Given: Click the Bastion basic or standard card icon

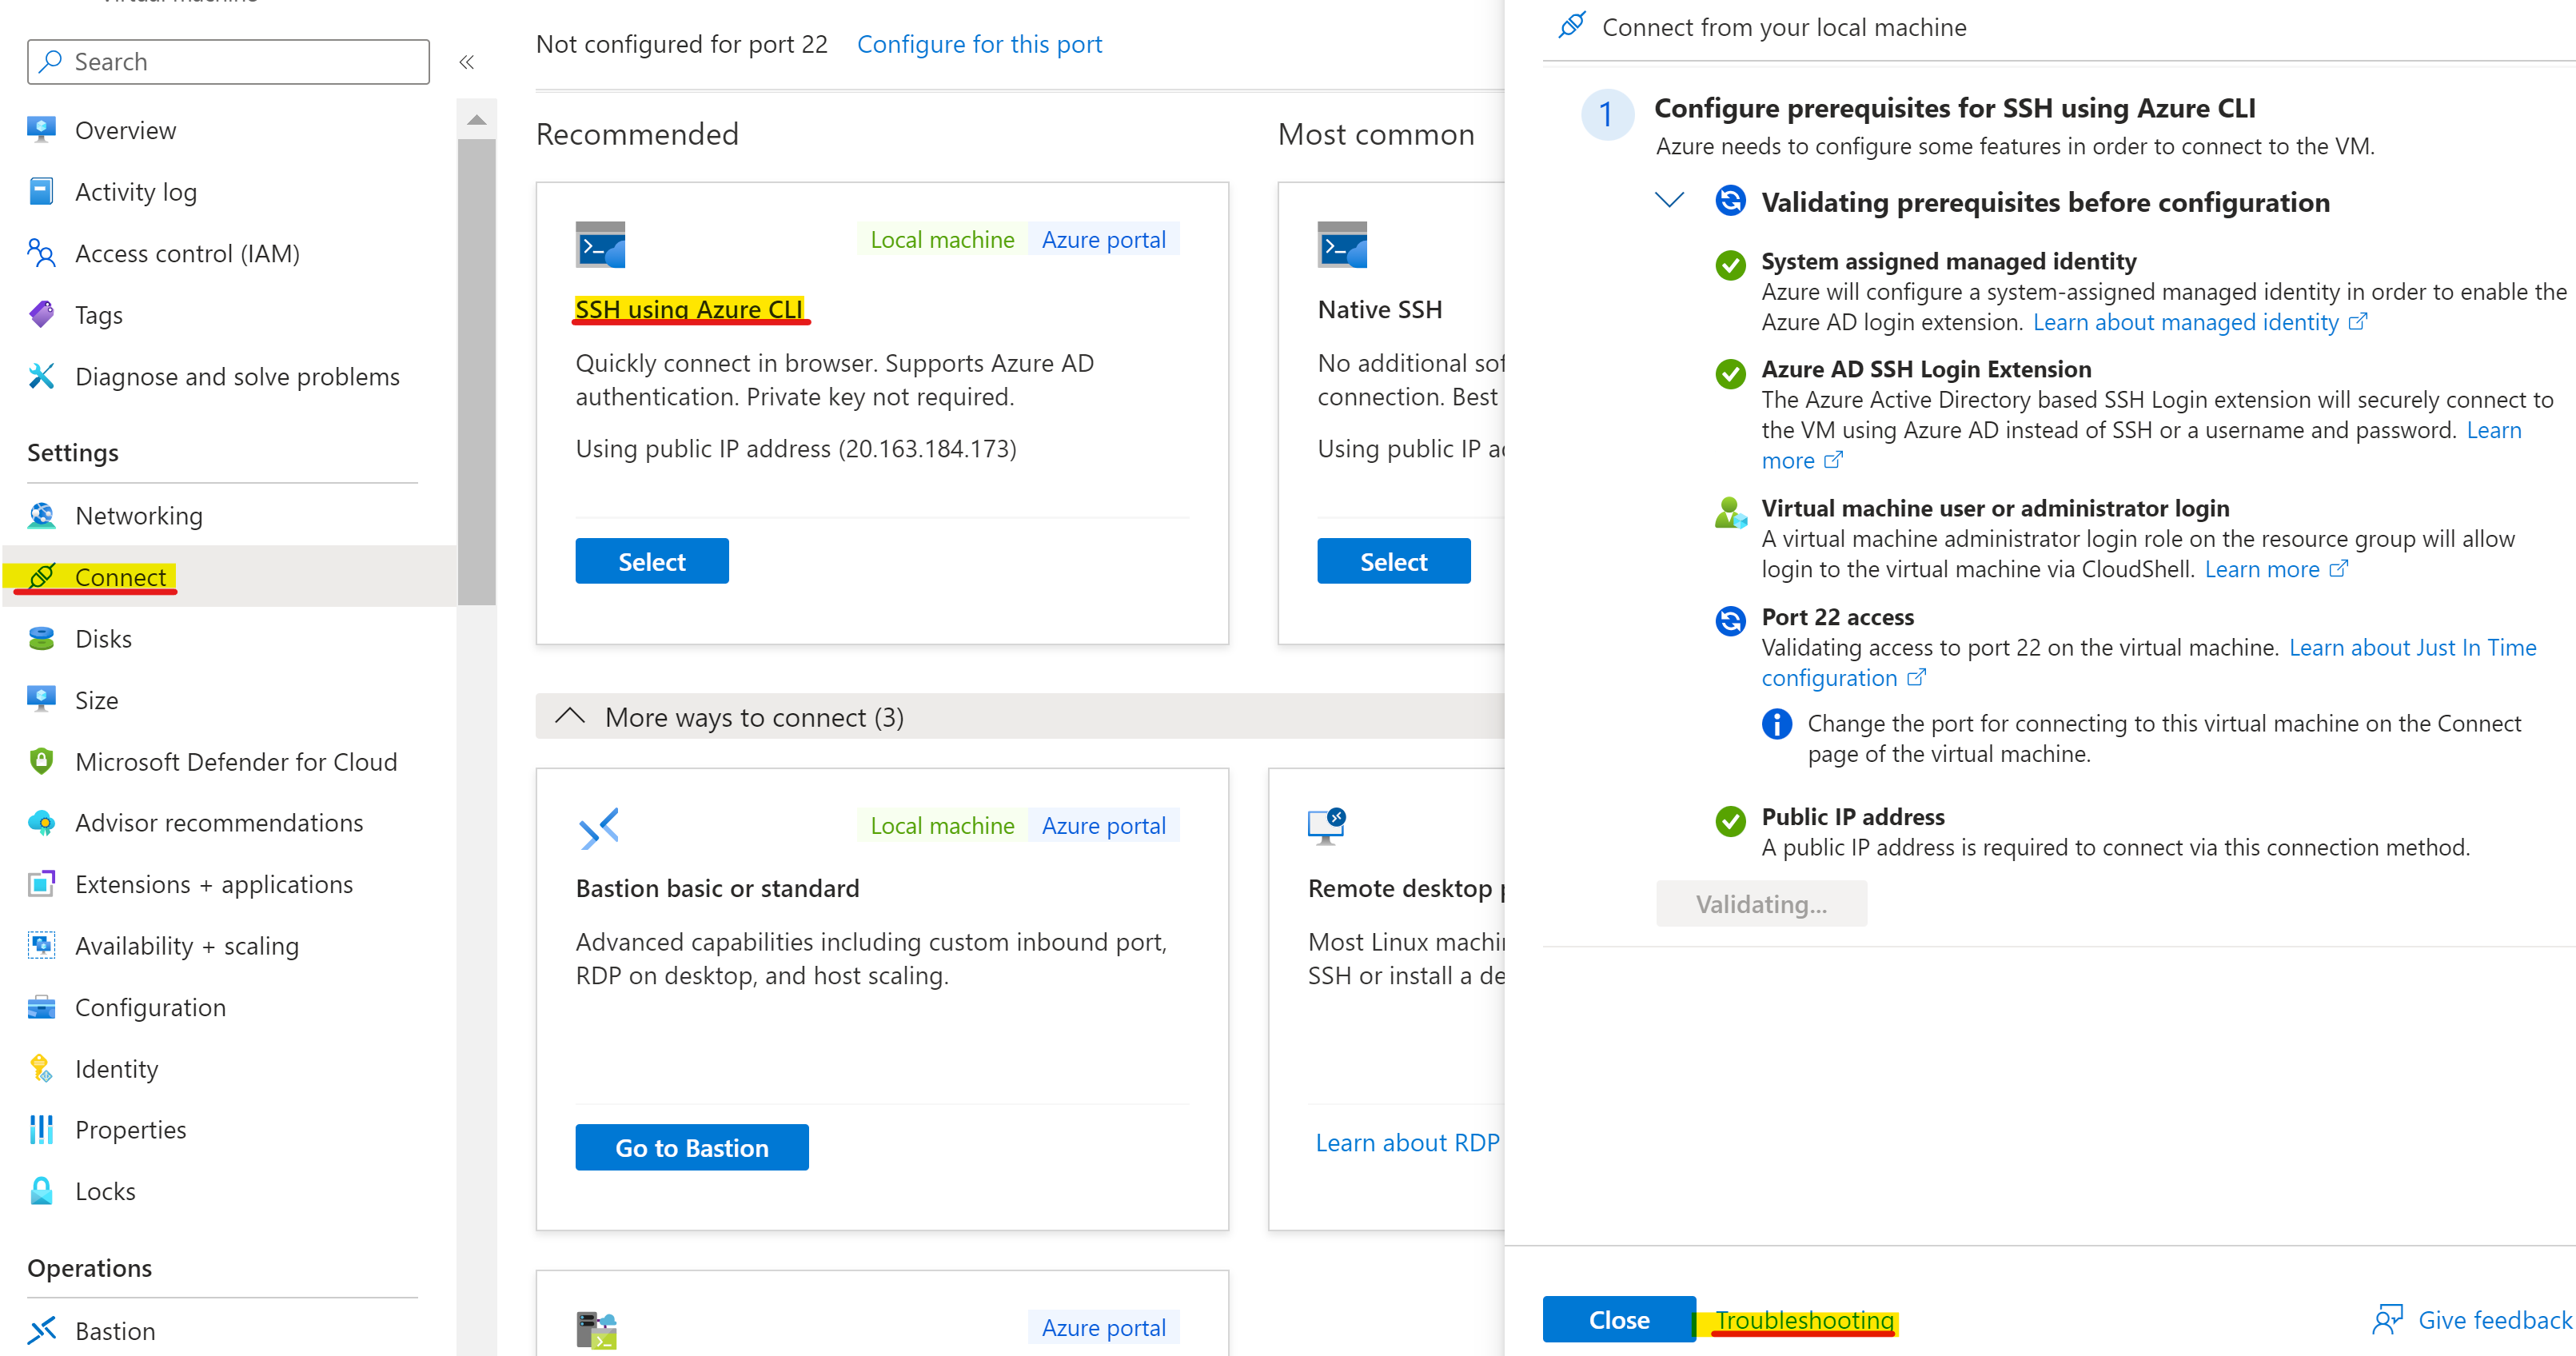Looking at the screenshot, I should (x=599, y=828).
